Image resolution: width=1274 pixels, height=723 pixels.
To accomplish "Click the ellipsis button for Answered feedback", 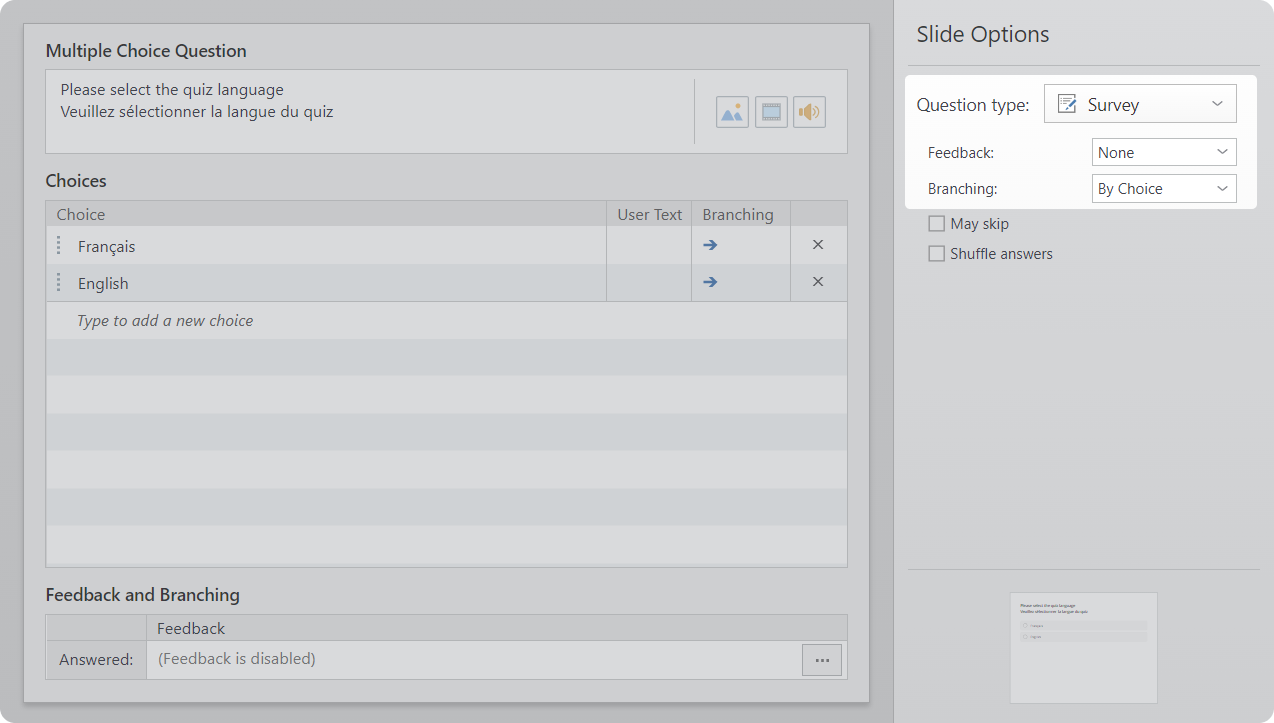I will [x=821, y=660].
